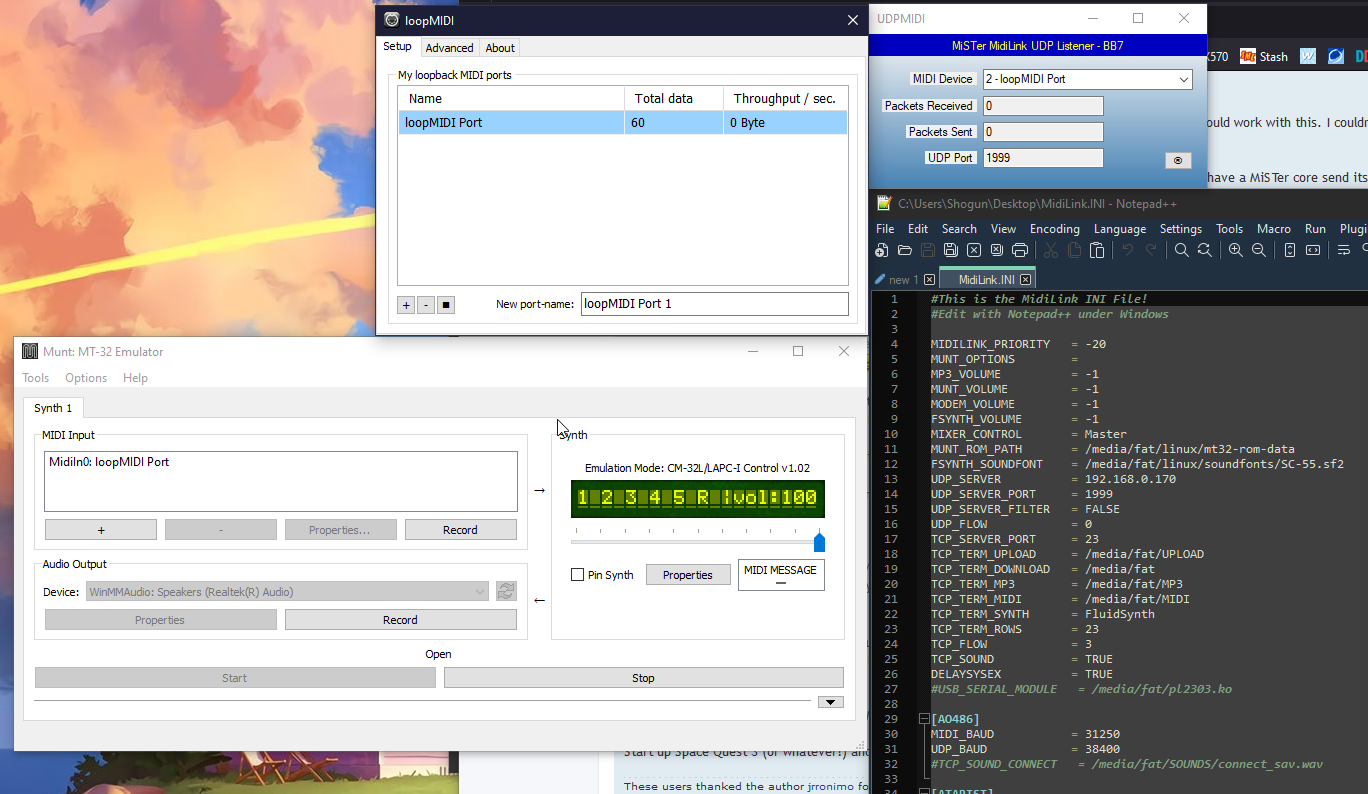Click the MIDI MESSAGE indicator box
Viewport: 1368px width, 794px height.
point(781,575)
